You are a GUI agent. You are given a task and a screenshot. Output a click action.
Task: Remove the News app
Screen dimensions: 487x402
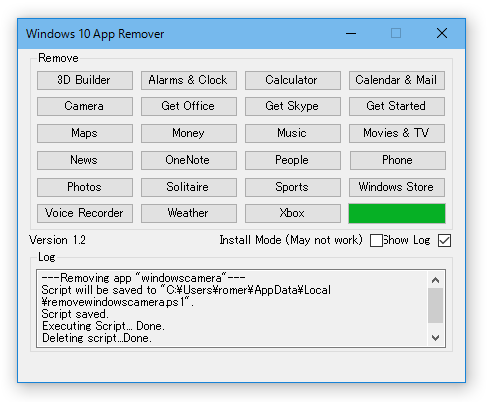coord(85,160)
